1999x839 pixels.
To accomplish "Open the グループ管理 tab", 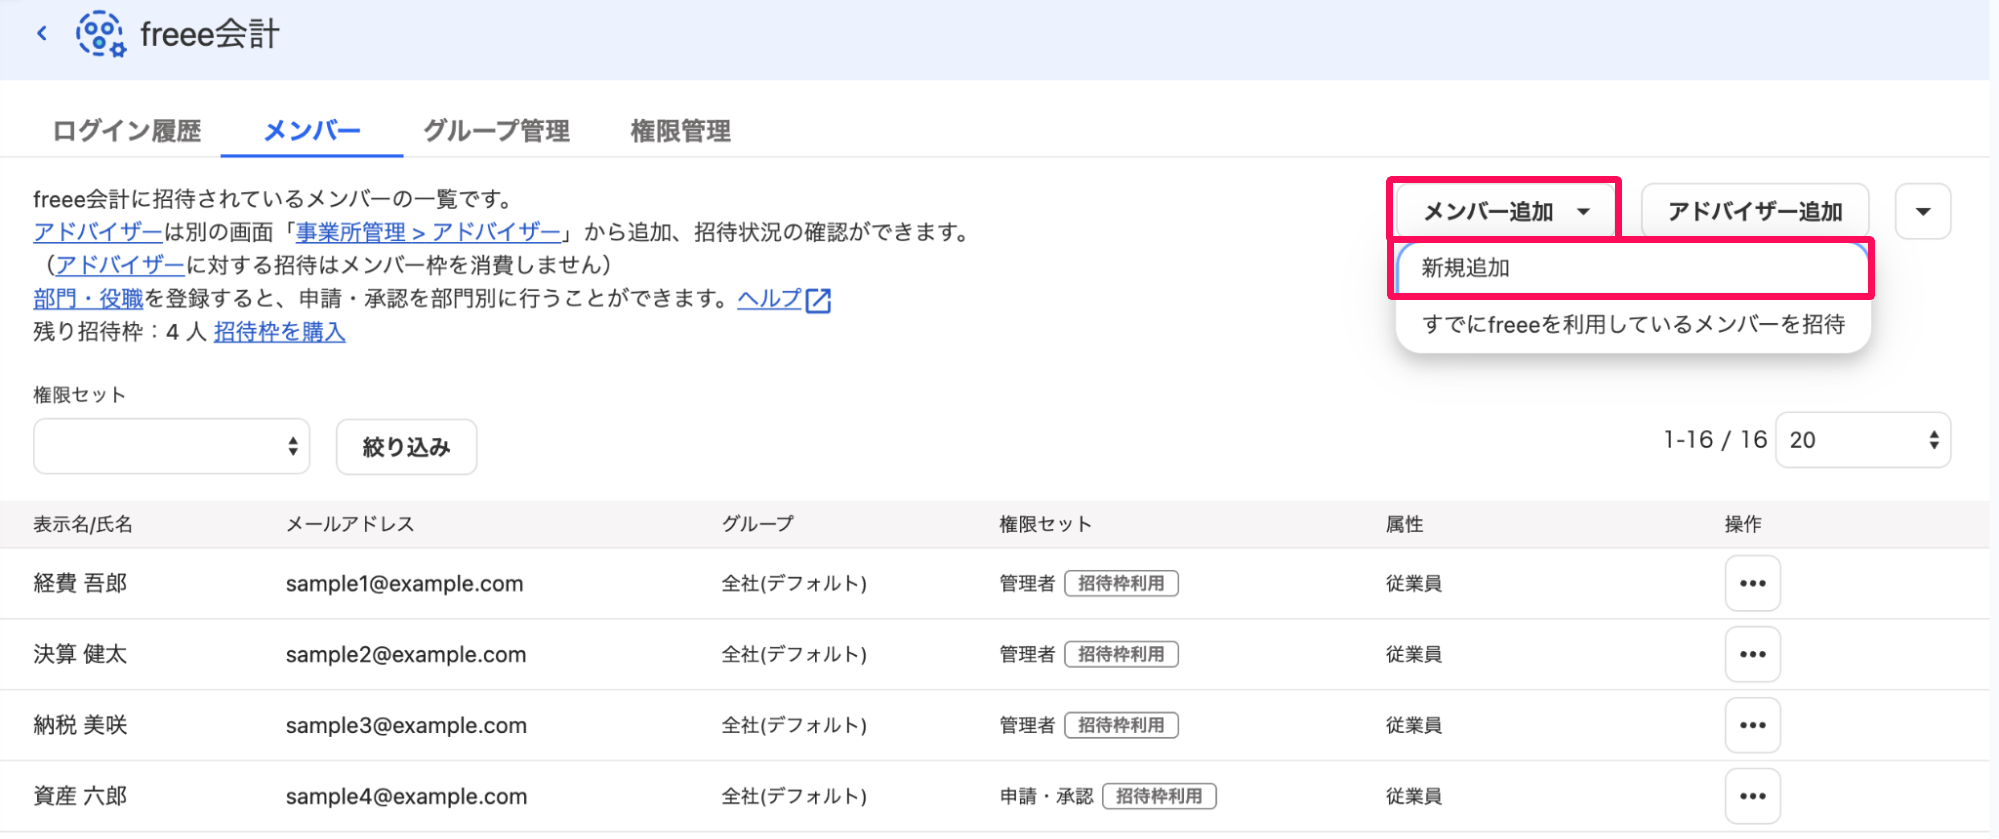I will coord(496,131).
